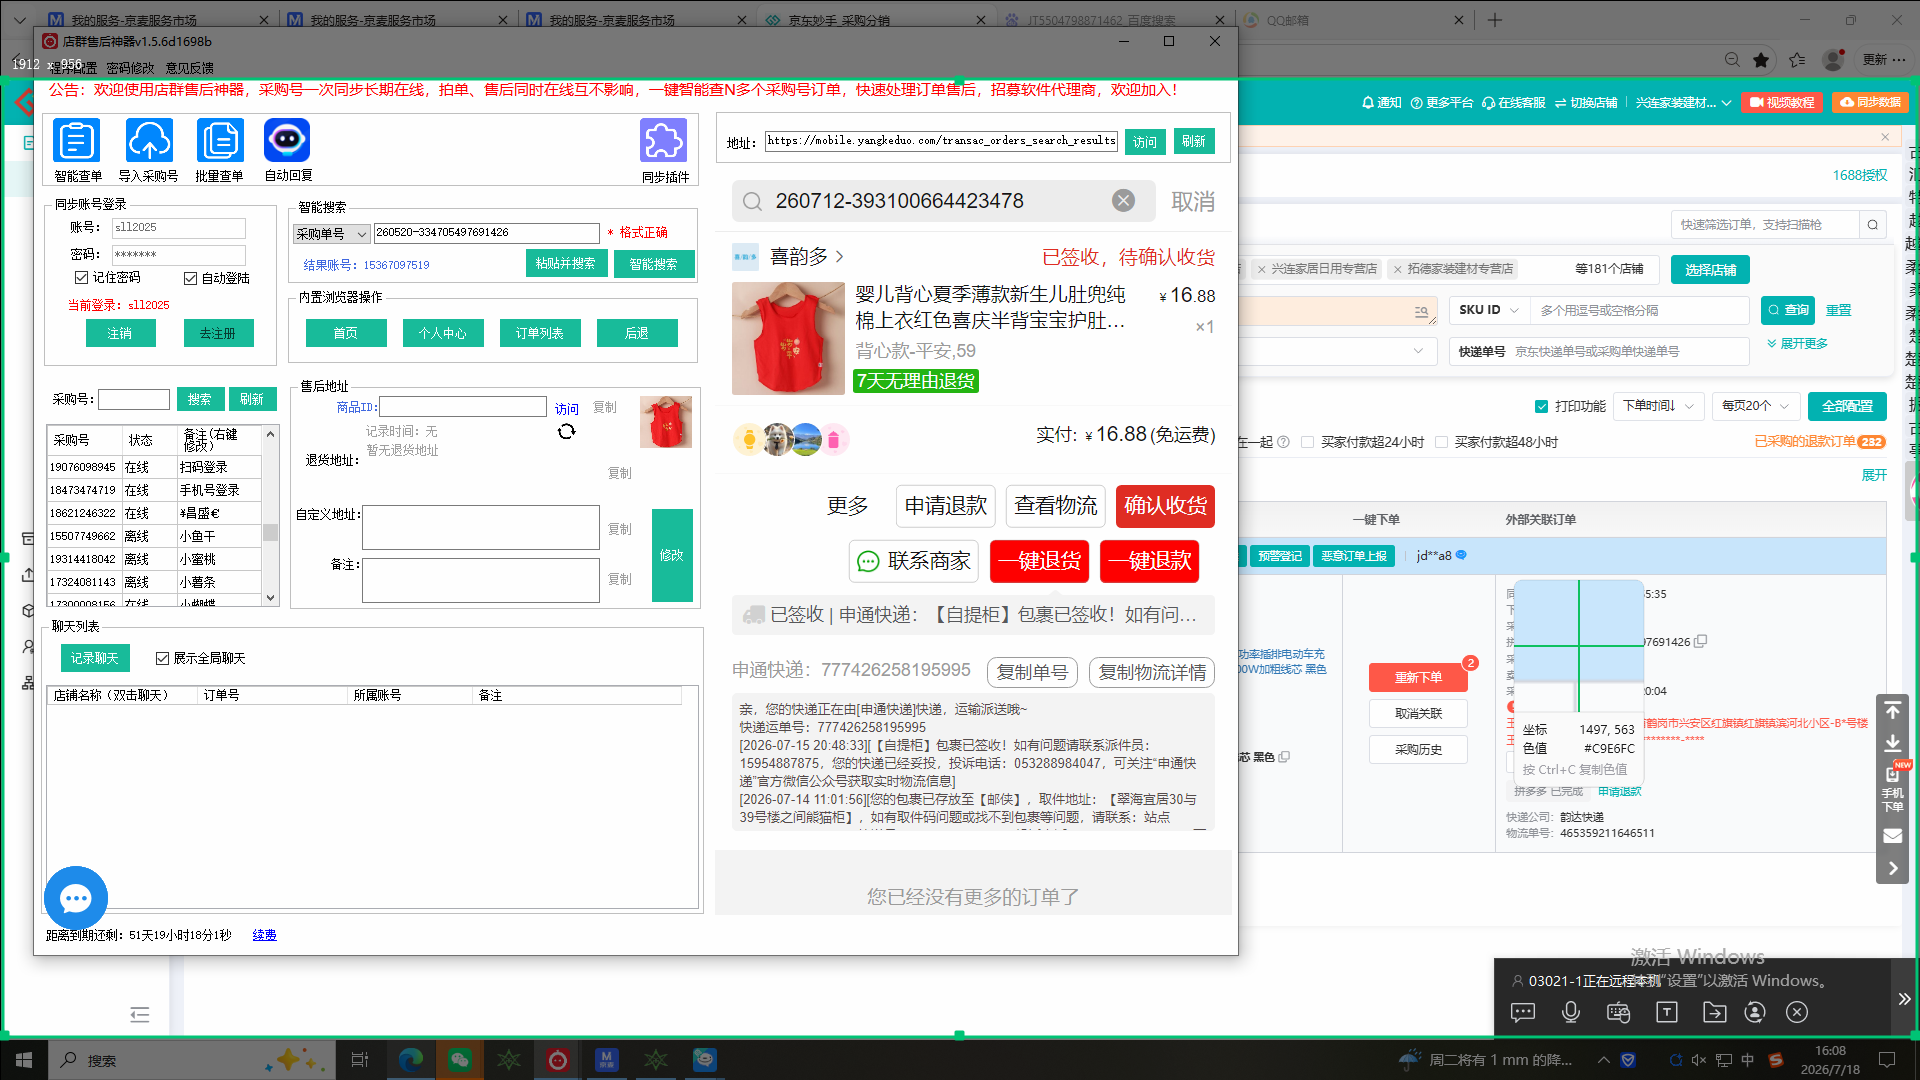The image size is (1920, 1080).
Task: Open the 每页20个 page size dropdown
Action: click(x=1756, y=406)
